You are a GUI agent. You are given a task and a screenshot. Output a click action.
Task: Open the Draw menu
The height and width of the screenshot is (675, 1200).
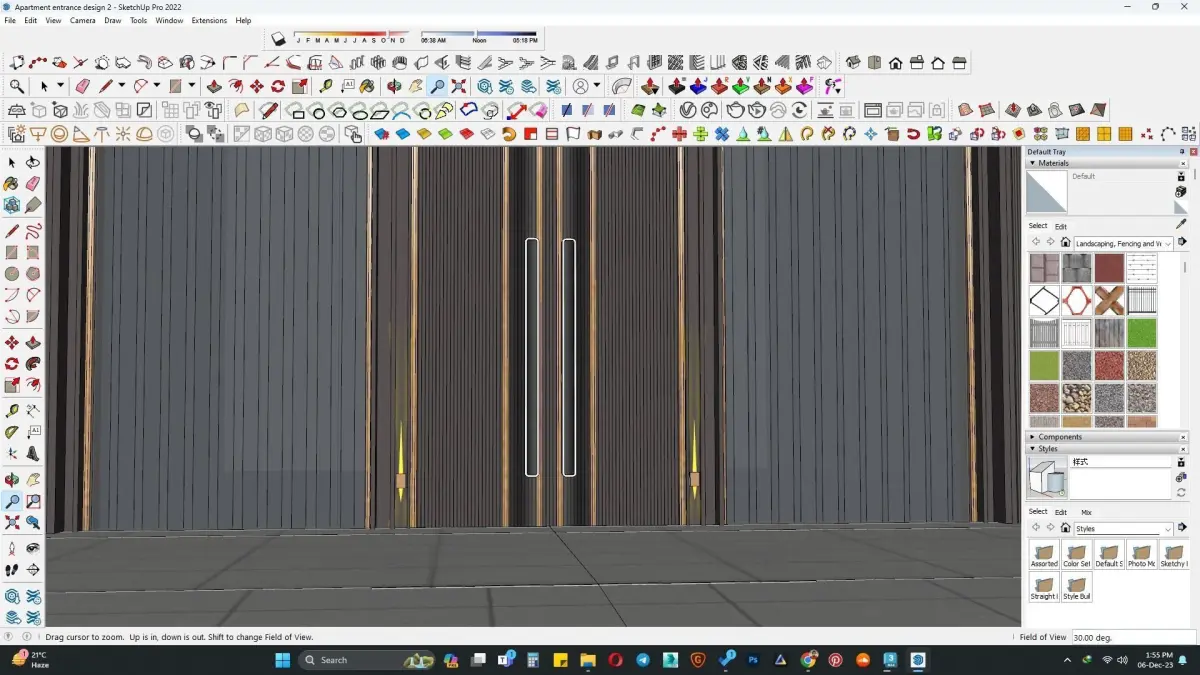pyautogui.click(x=113, y=20)
